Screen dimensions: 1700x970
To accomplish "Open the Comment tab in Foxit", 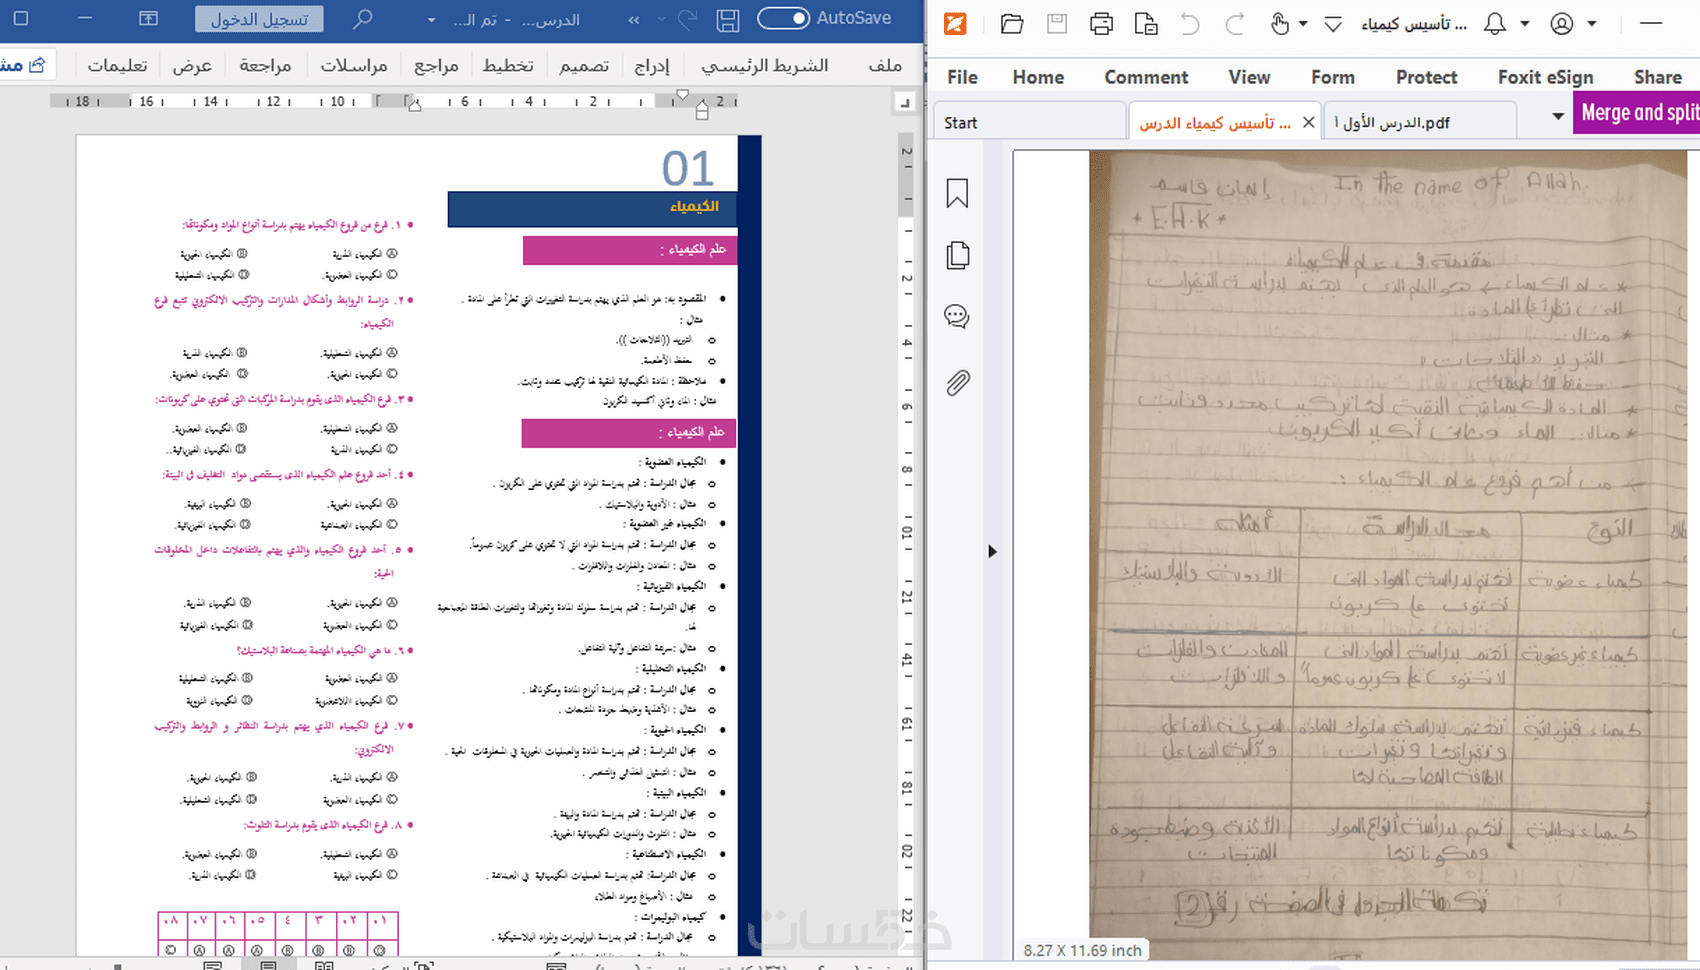I will point(1146,77).
